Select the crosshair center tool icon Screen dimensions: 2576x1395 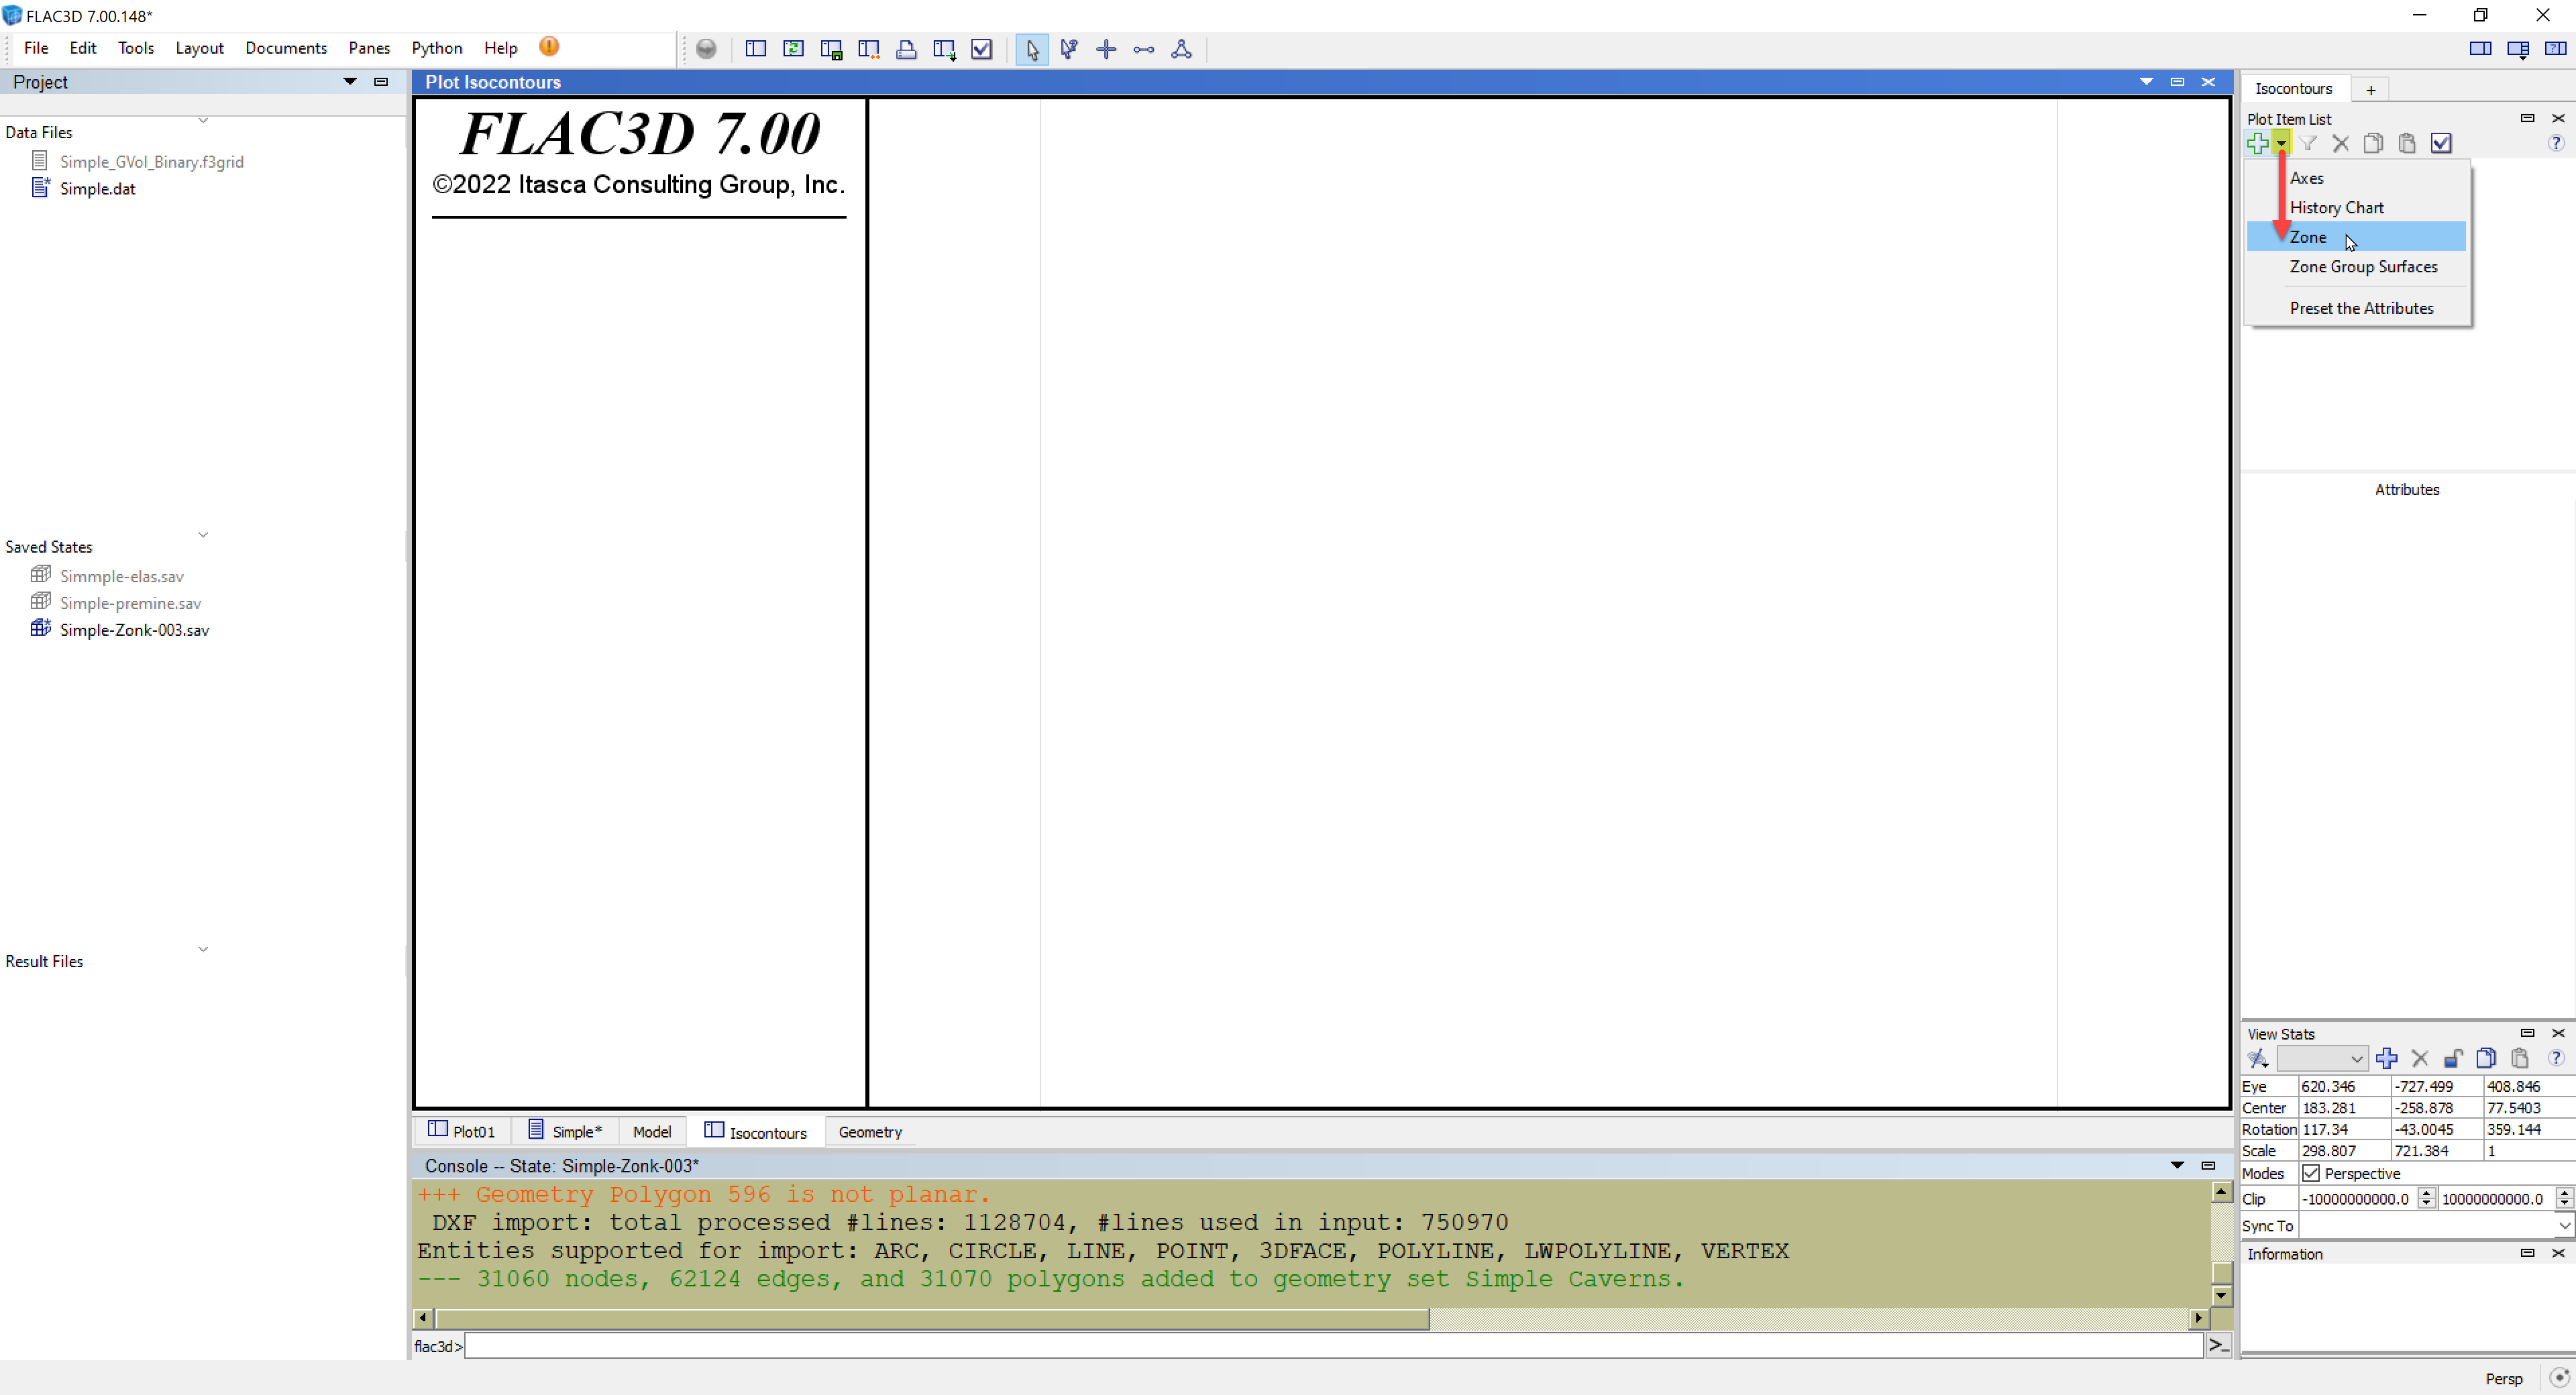[x=1106, y=49]
